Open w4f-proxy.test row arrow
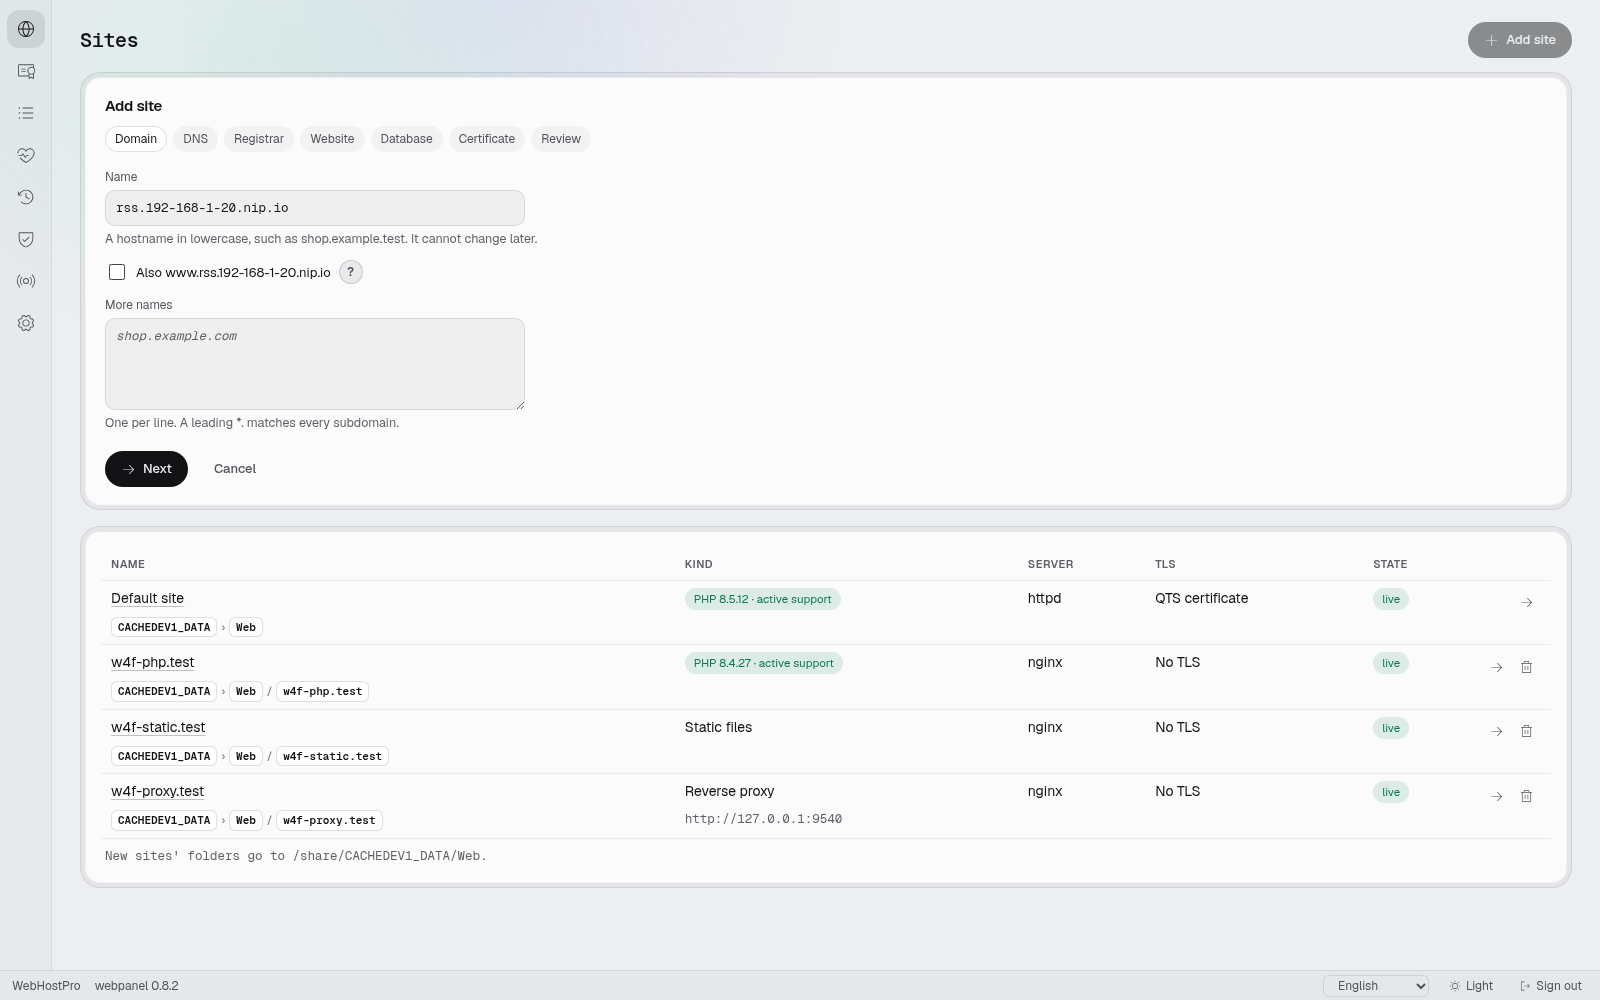This screenshot has width=1600, height=1000. coord(1496,796)
